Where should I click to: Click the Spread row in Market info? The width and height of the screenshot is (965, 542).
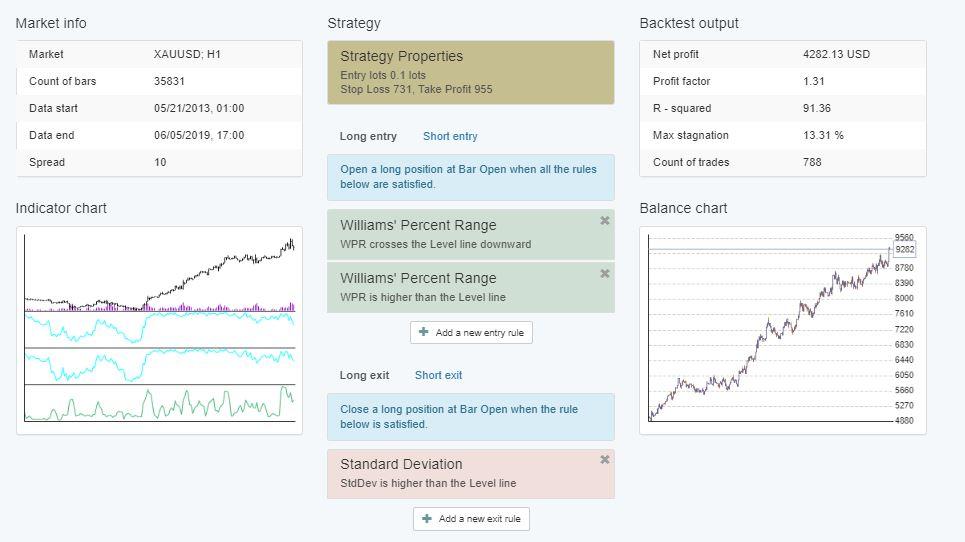(159, 162)
